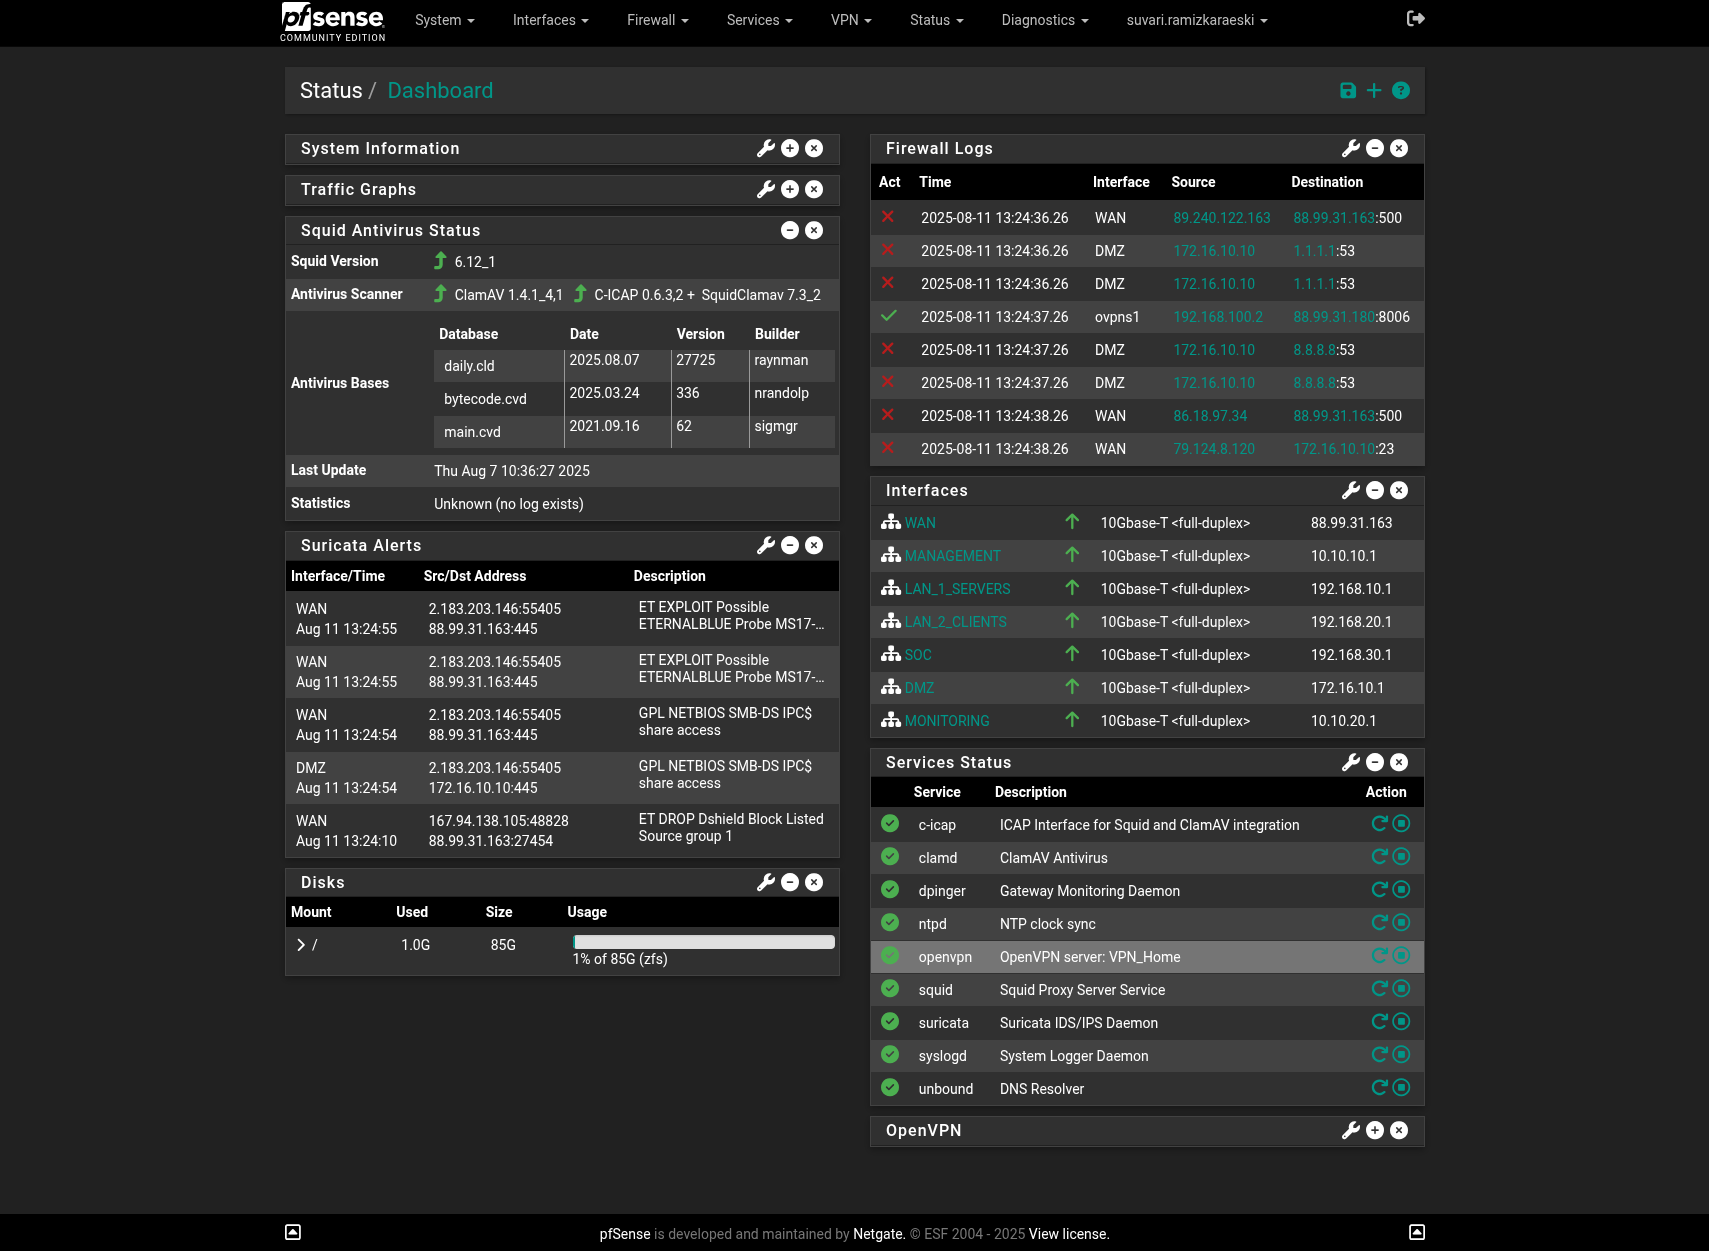
Task: Click the logout icon in top navbar
Action: (x=1415, y=18)
